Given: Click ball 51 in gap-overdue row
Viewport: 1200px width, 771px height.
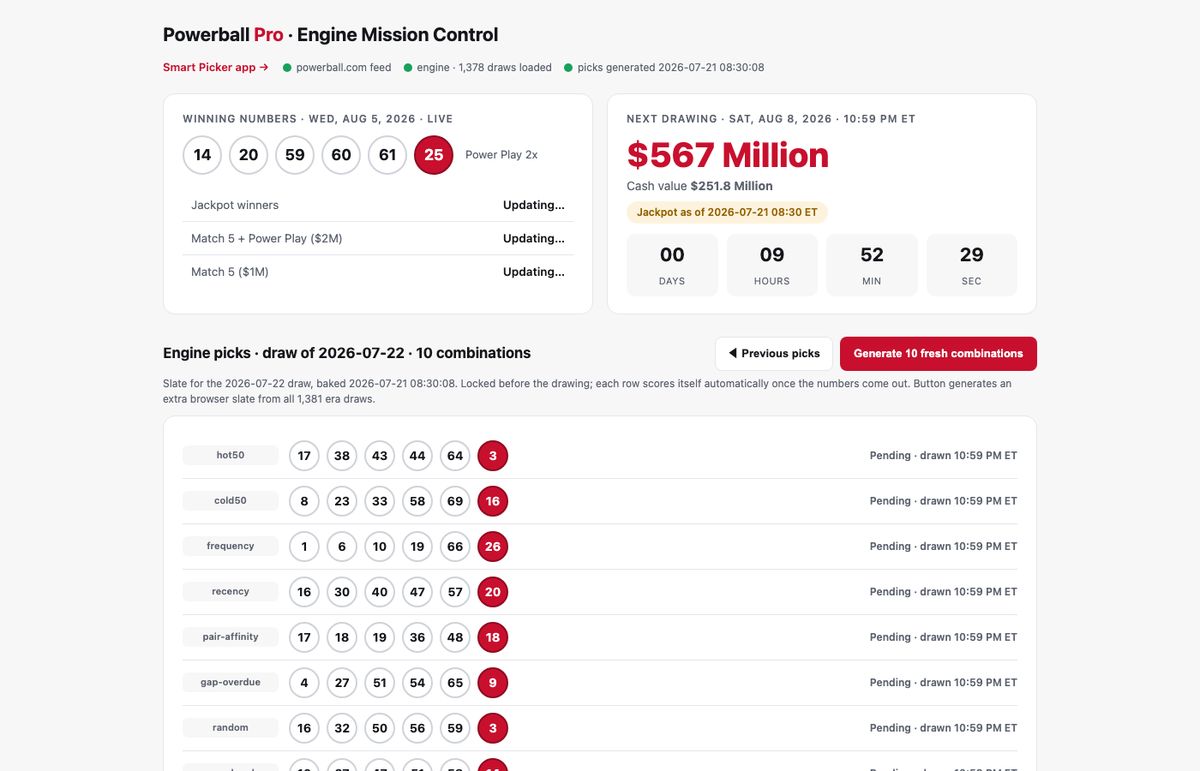Looking at the screenshot, I should (x=380, y=683).
